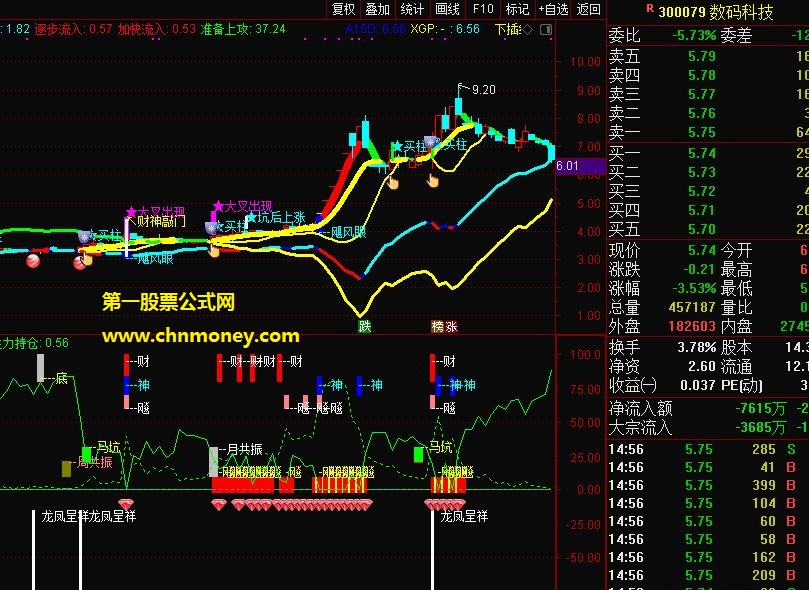
Task: Click the 飓风眼 label under 财神敲门
Action: [x=155, y=258]
